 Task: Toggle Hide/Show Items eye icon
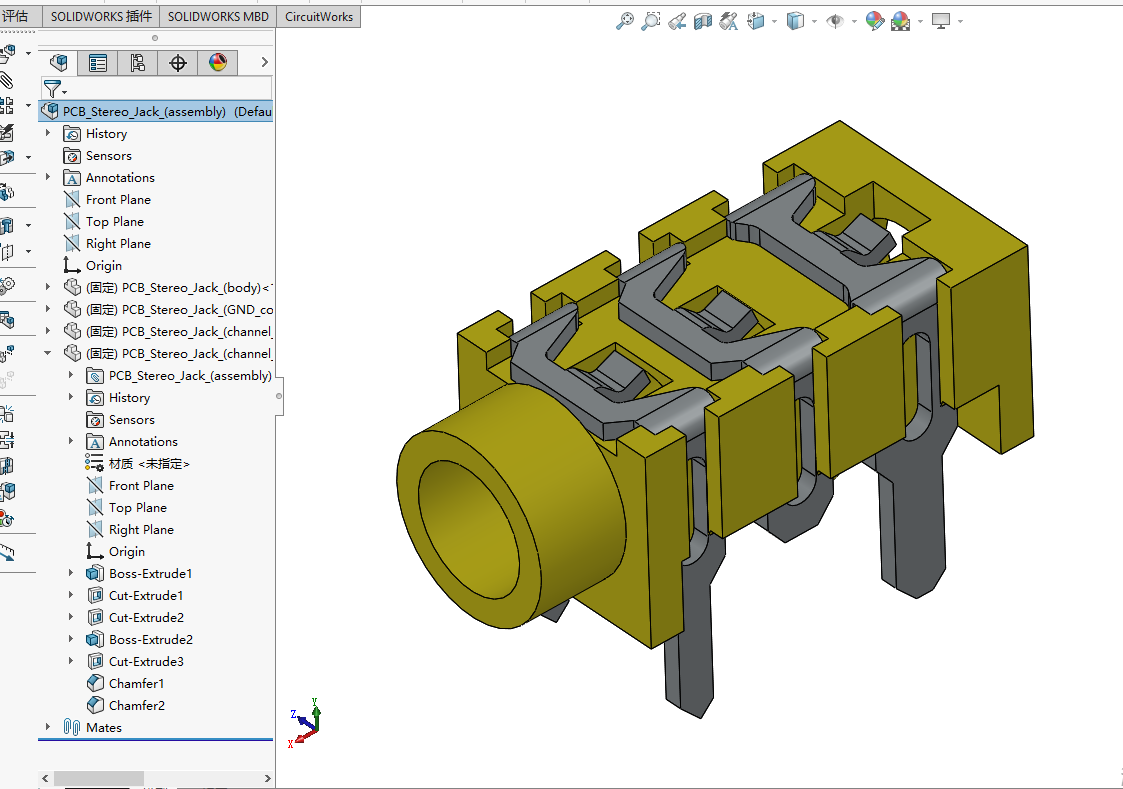click(x=835, y=21)
